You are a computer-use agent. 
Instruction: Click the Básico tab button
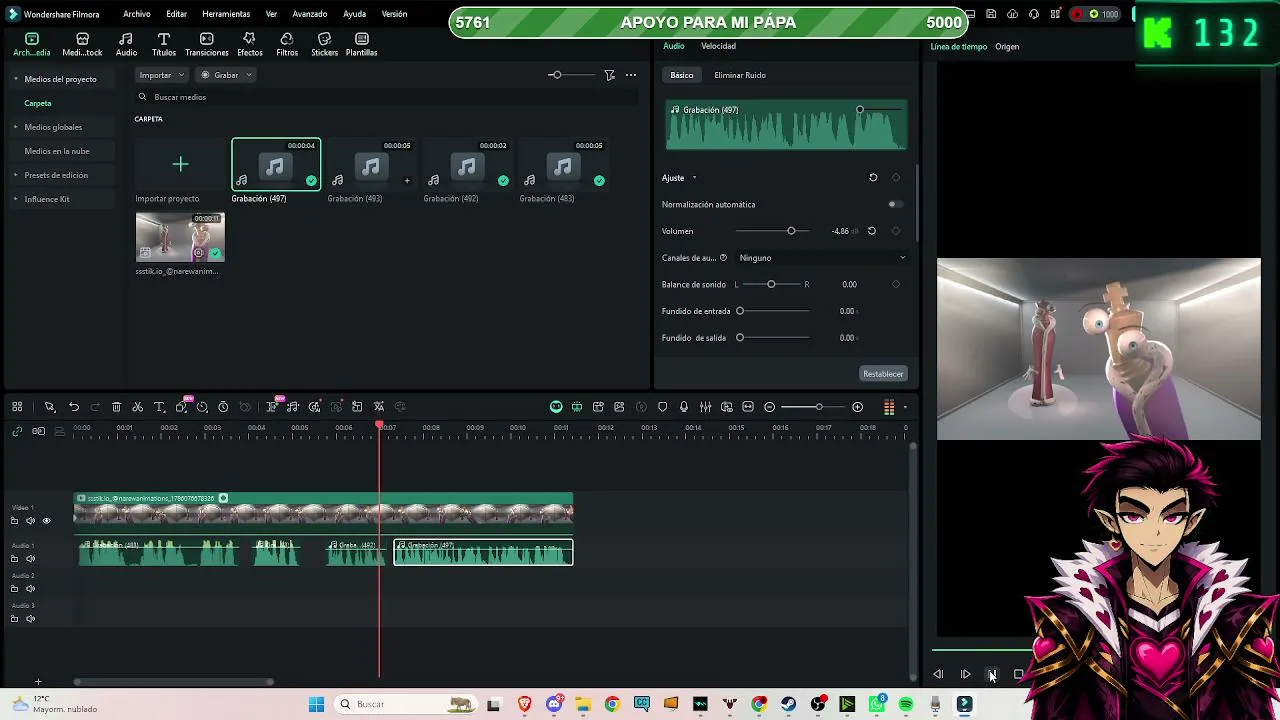tap(682, 75)
